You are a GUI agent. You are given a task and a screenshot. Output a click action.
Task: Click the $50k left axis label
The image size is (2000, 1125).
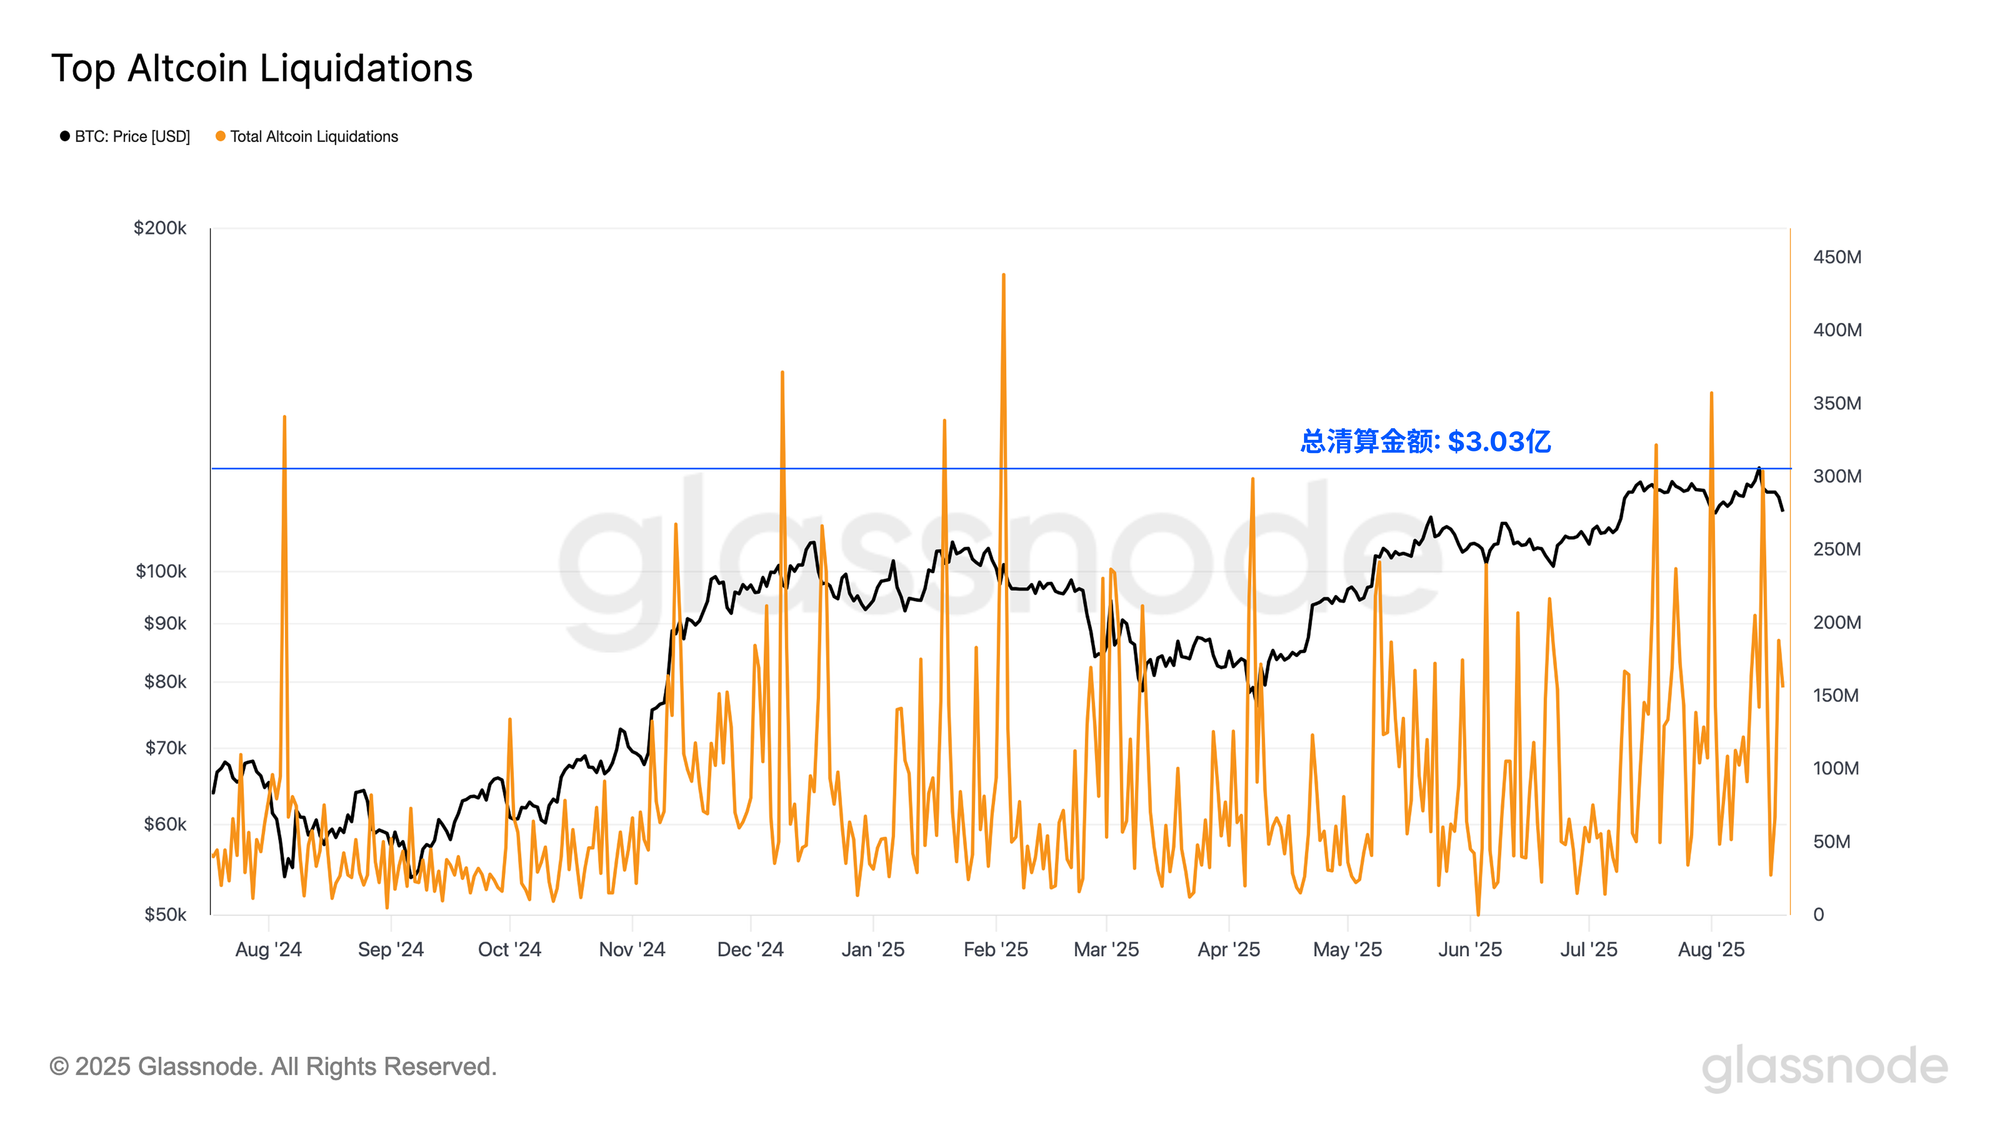click(165, 915)
